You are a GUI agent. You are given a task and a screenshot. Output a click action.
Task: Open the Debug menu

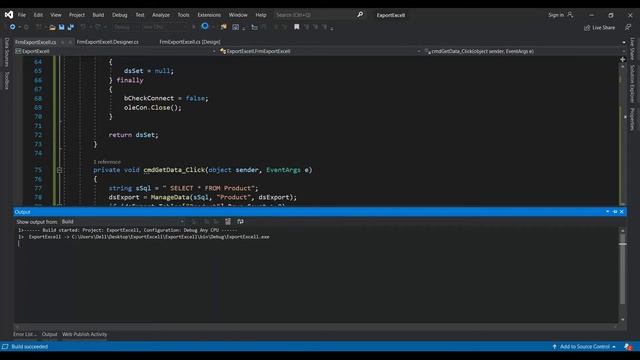tap(120, 15)
